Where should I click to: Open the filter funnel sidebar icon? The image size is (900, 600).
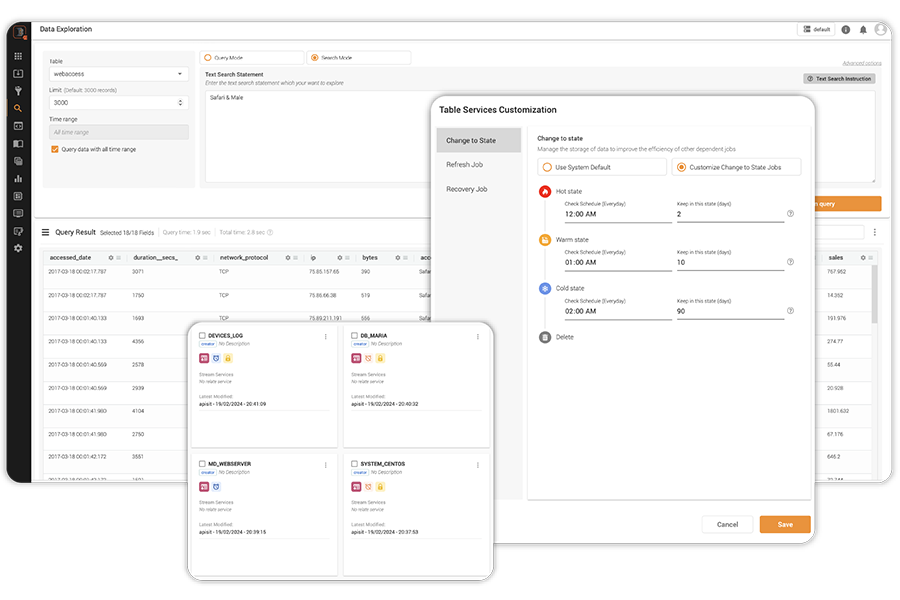pos(18,91)
